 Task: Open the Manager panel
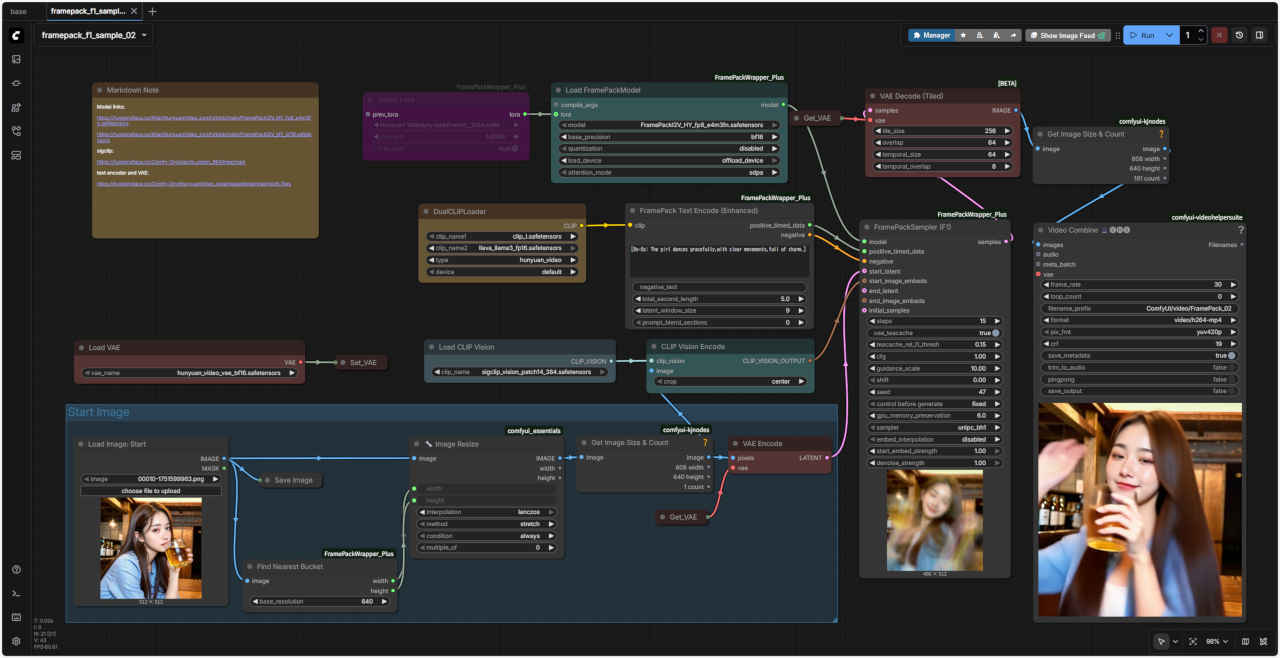(x=931, y=35)
